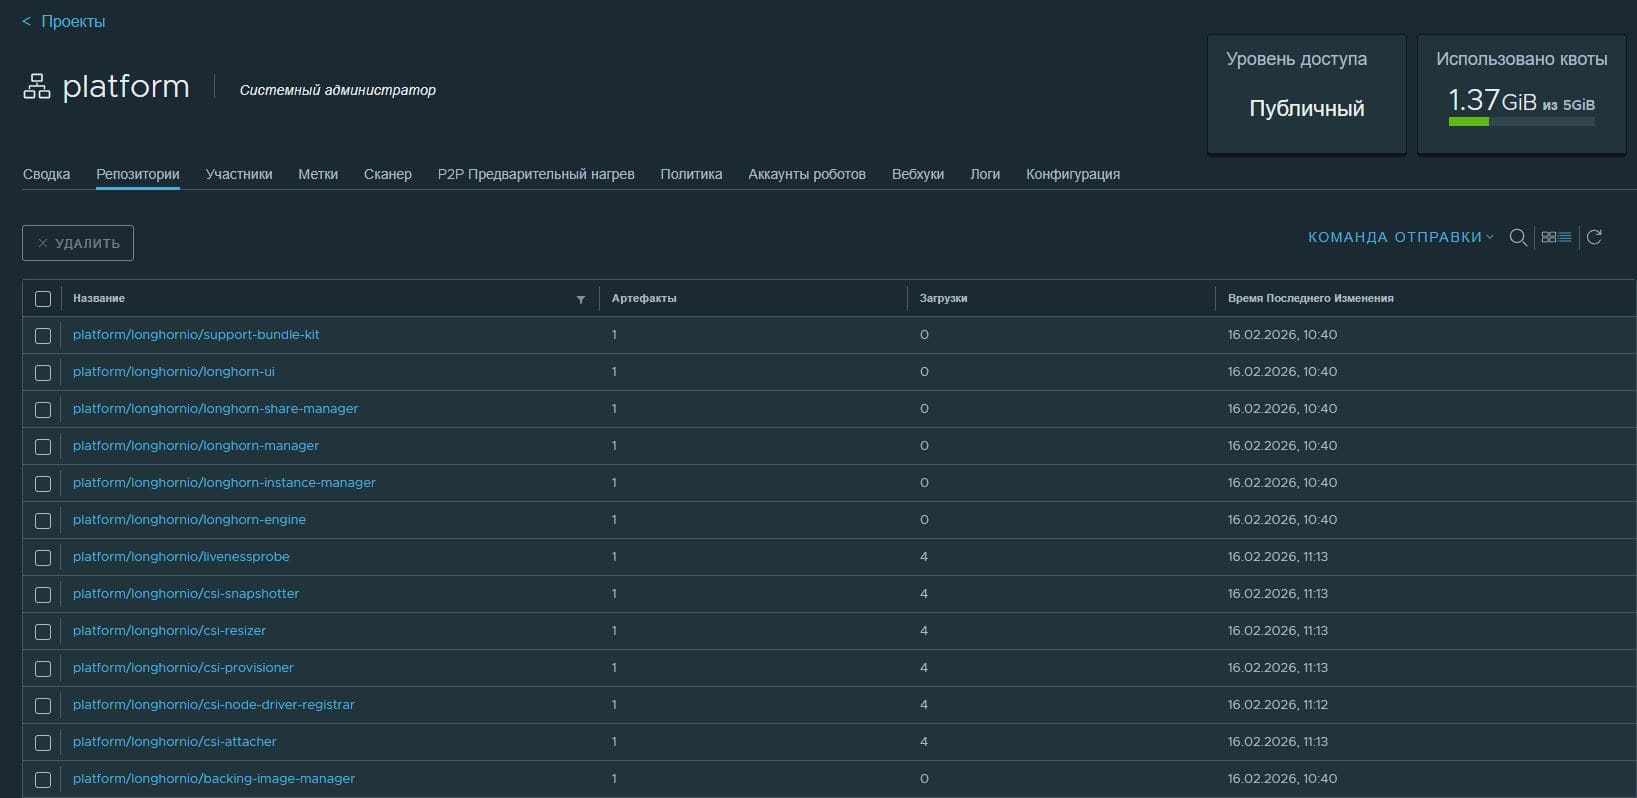The image size is (1637, 798).
Task: Click the quota usage progress bar
Action: point(1521,122)
